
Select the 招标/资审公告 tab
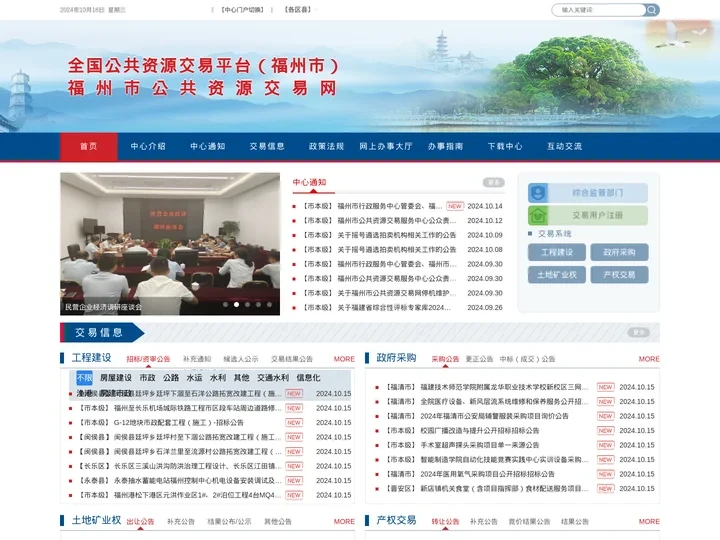(148, 359)
